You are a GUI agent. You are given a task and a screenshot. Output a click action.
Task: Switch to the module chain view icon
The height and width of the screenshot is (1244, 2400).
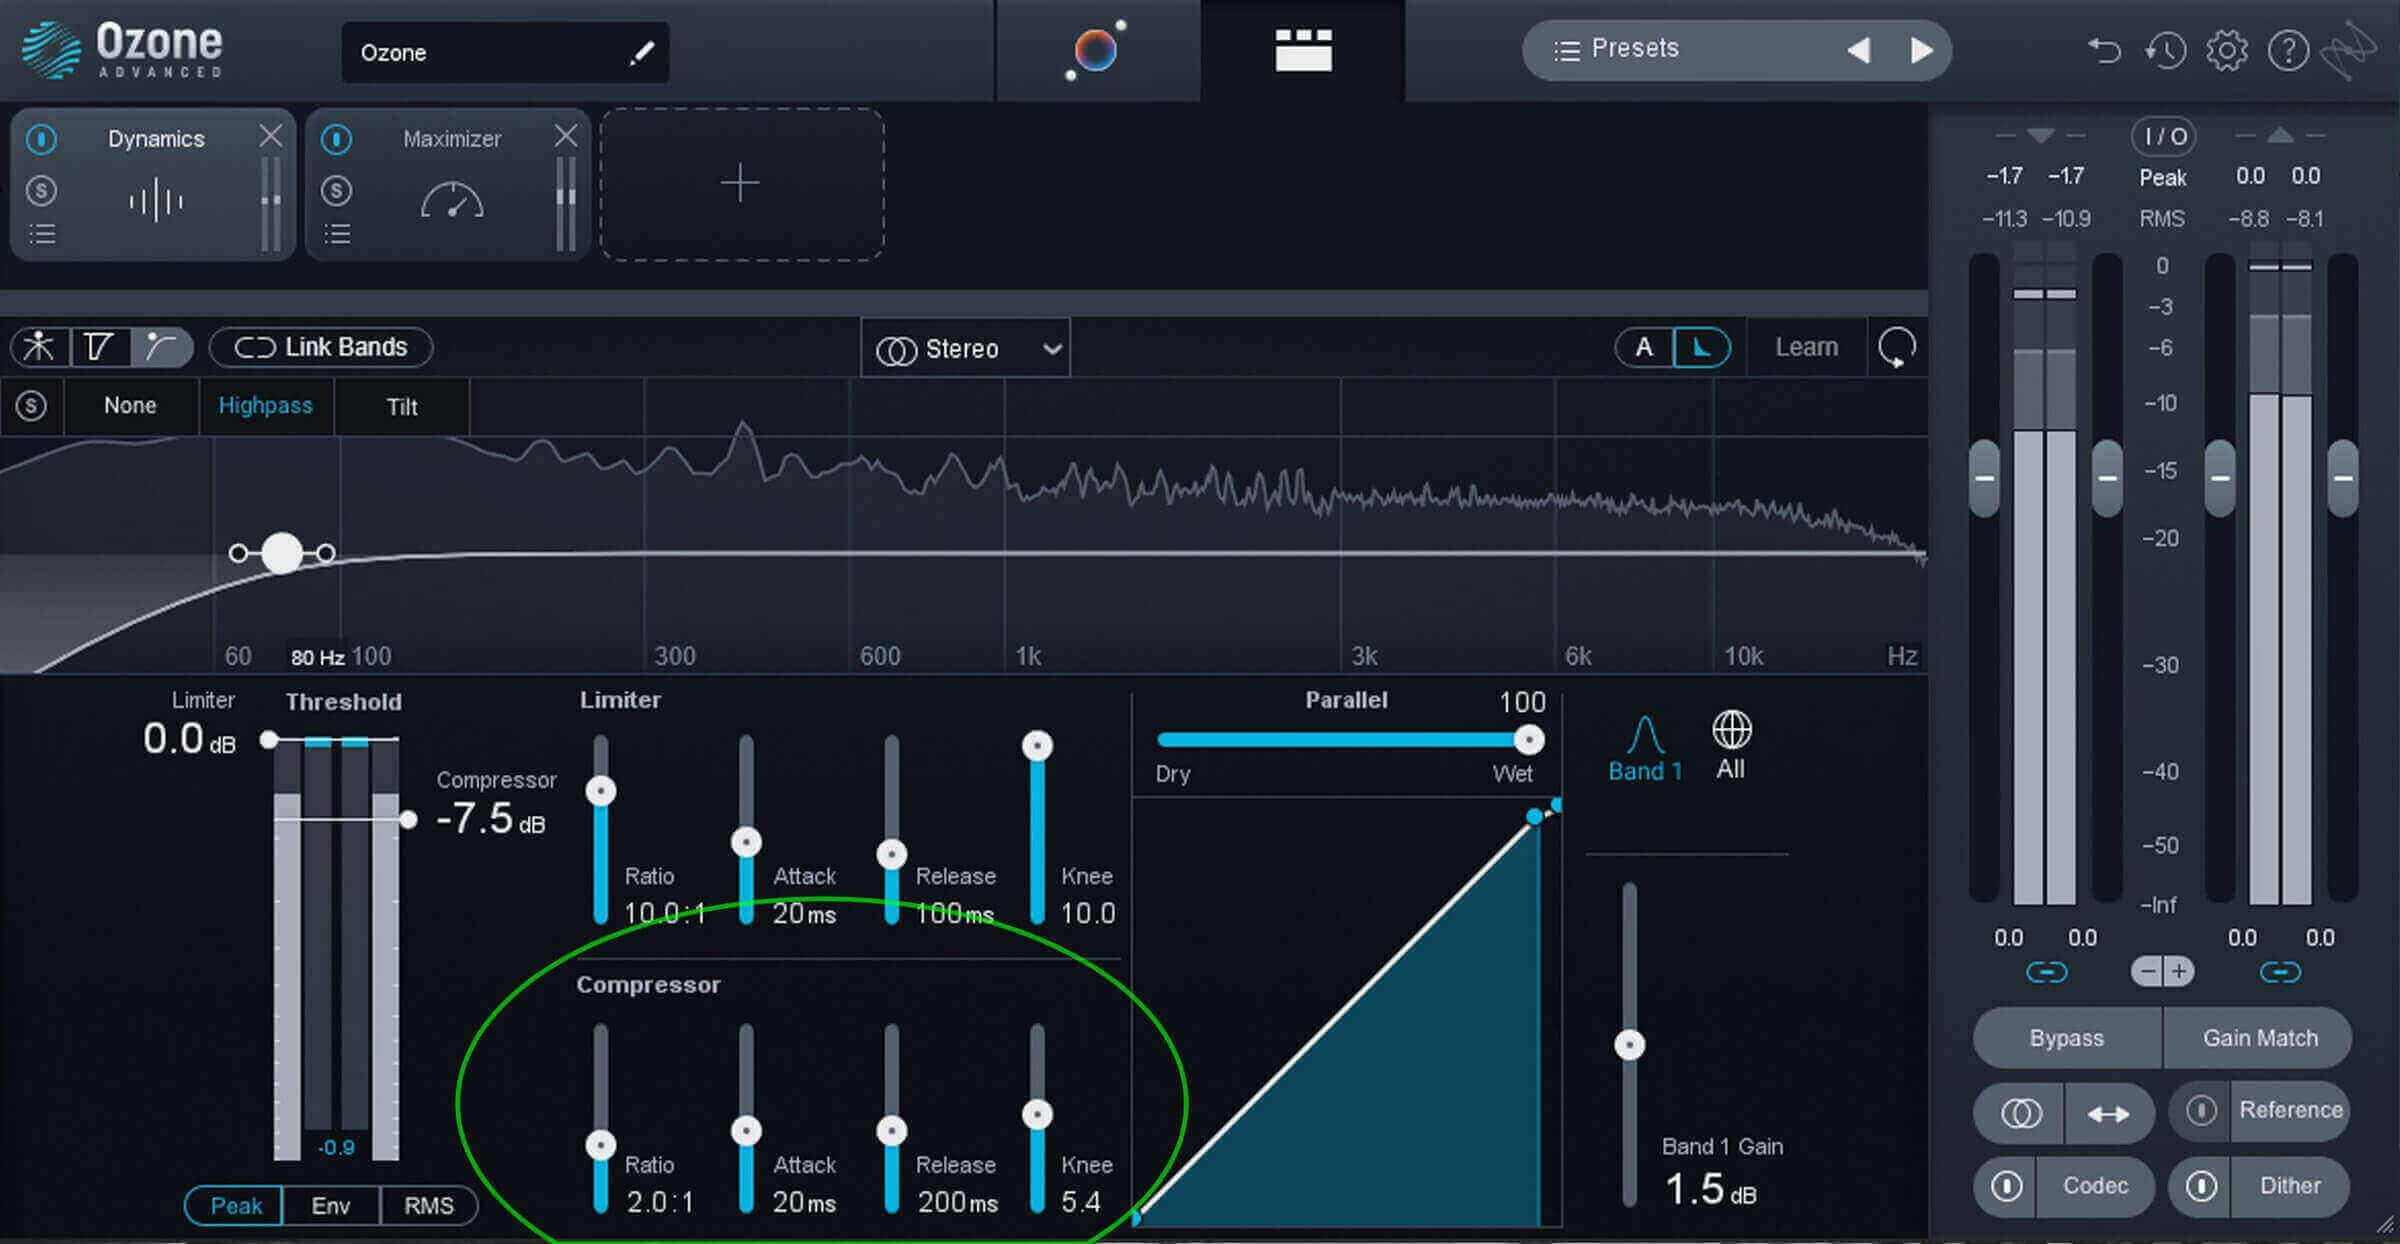(1303, 50)
